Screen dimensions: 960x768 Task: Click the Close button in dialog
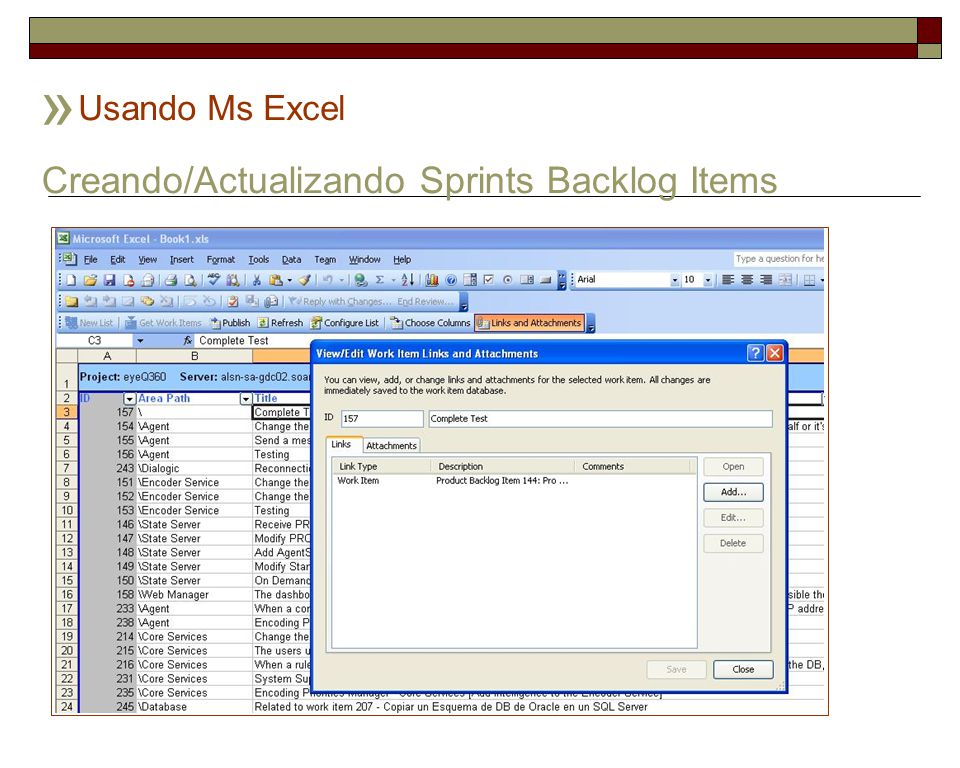pyautogui.click(x=743, y=669)
